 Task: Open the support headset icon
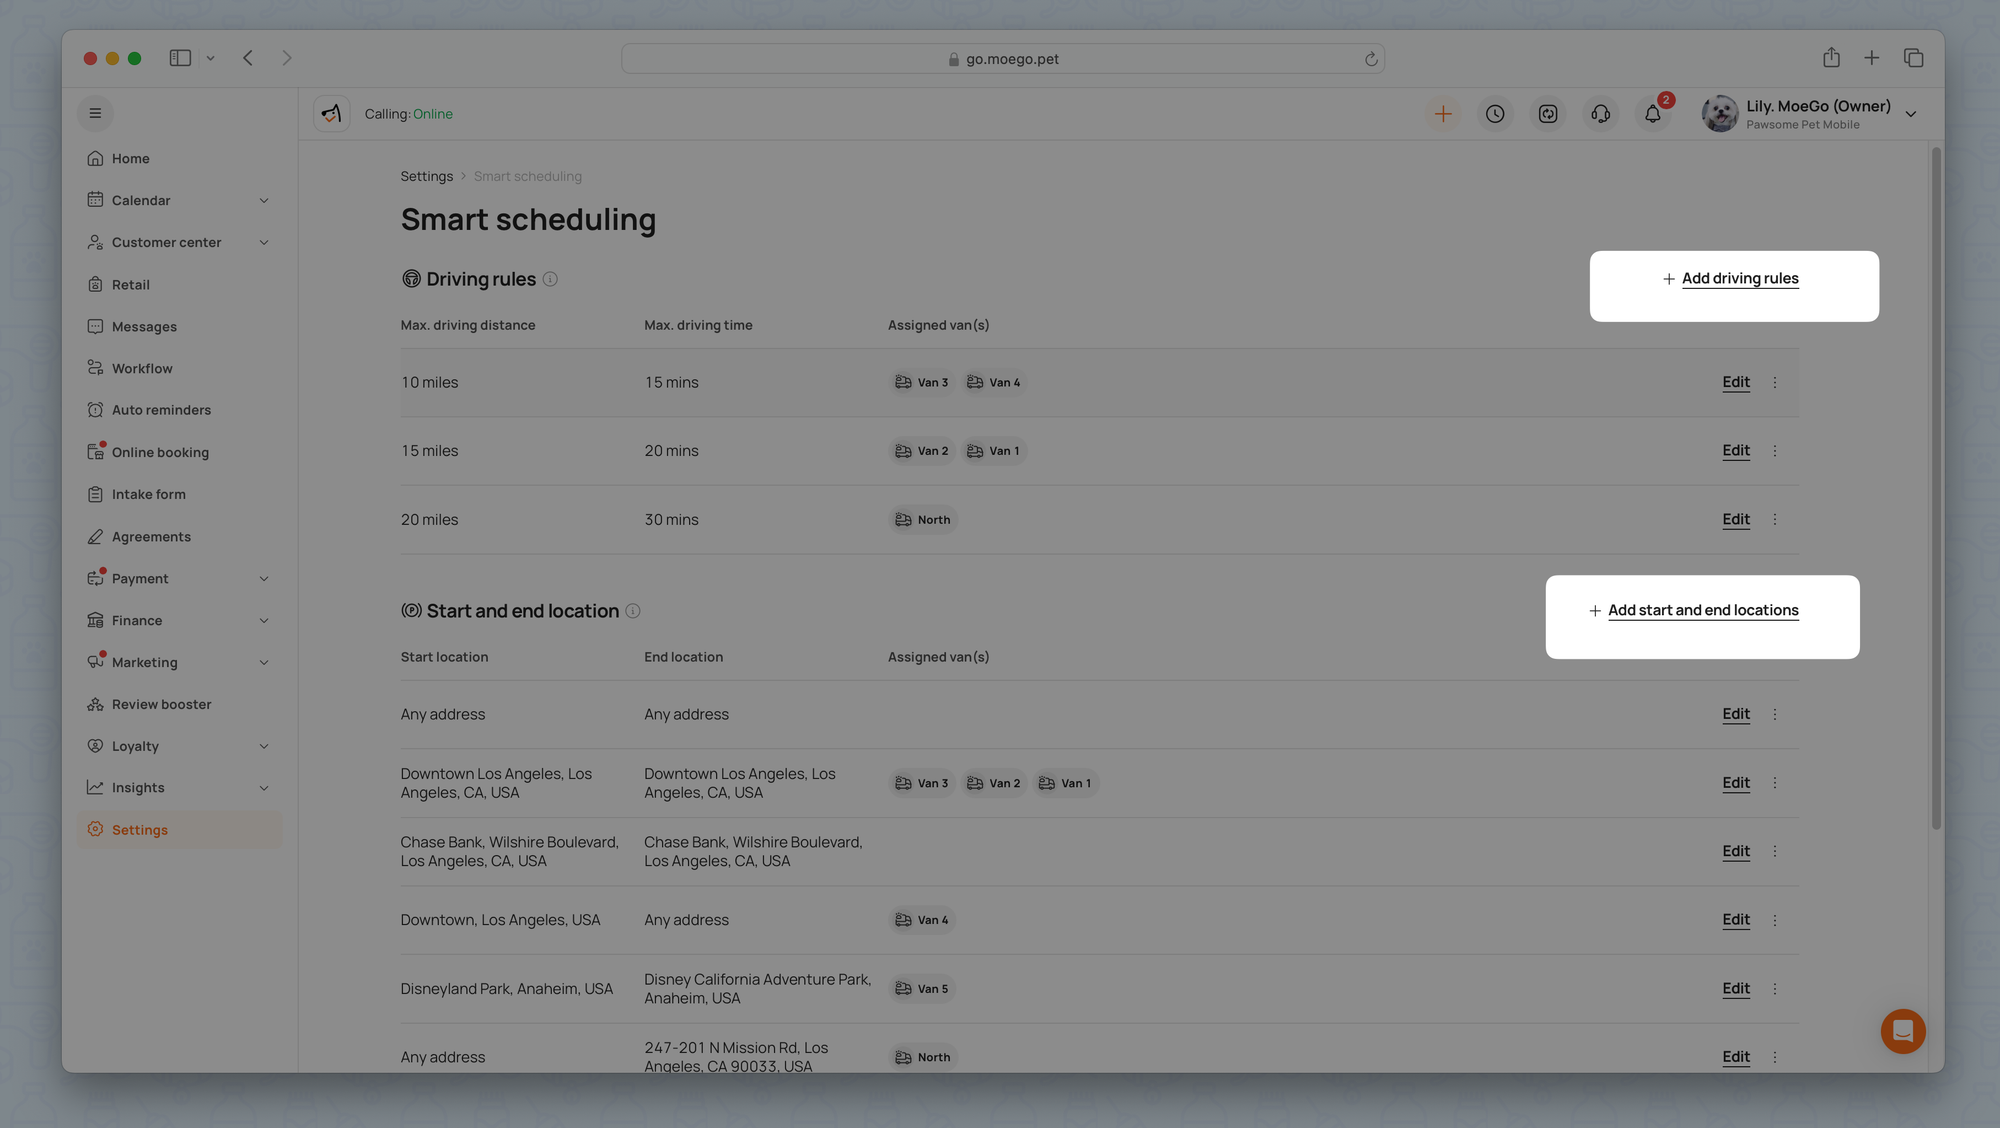(1600, 114)
